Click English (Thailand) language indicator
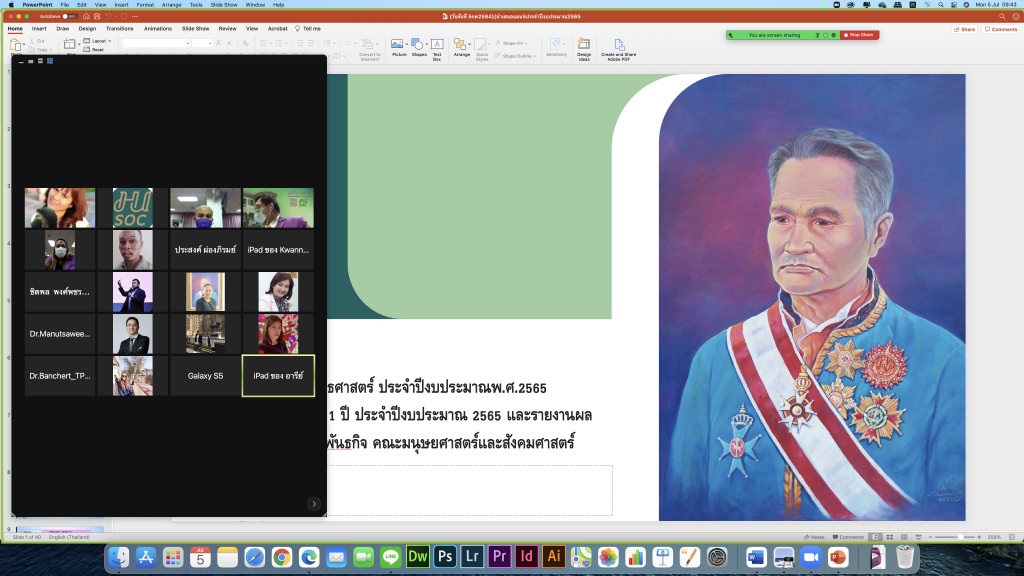Viewport: 1024px width, 576px height. 69,537
